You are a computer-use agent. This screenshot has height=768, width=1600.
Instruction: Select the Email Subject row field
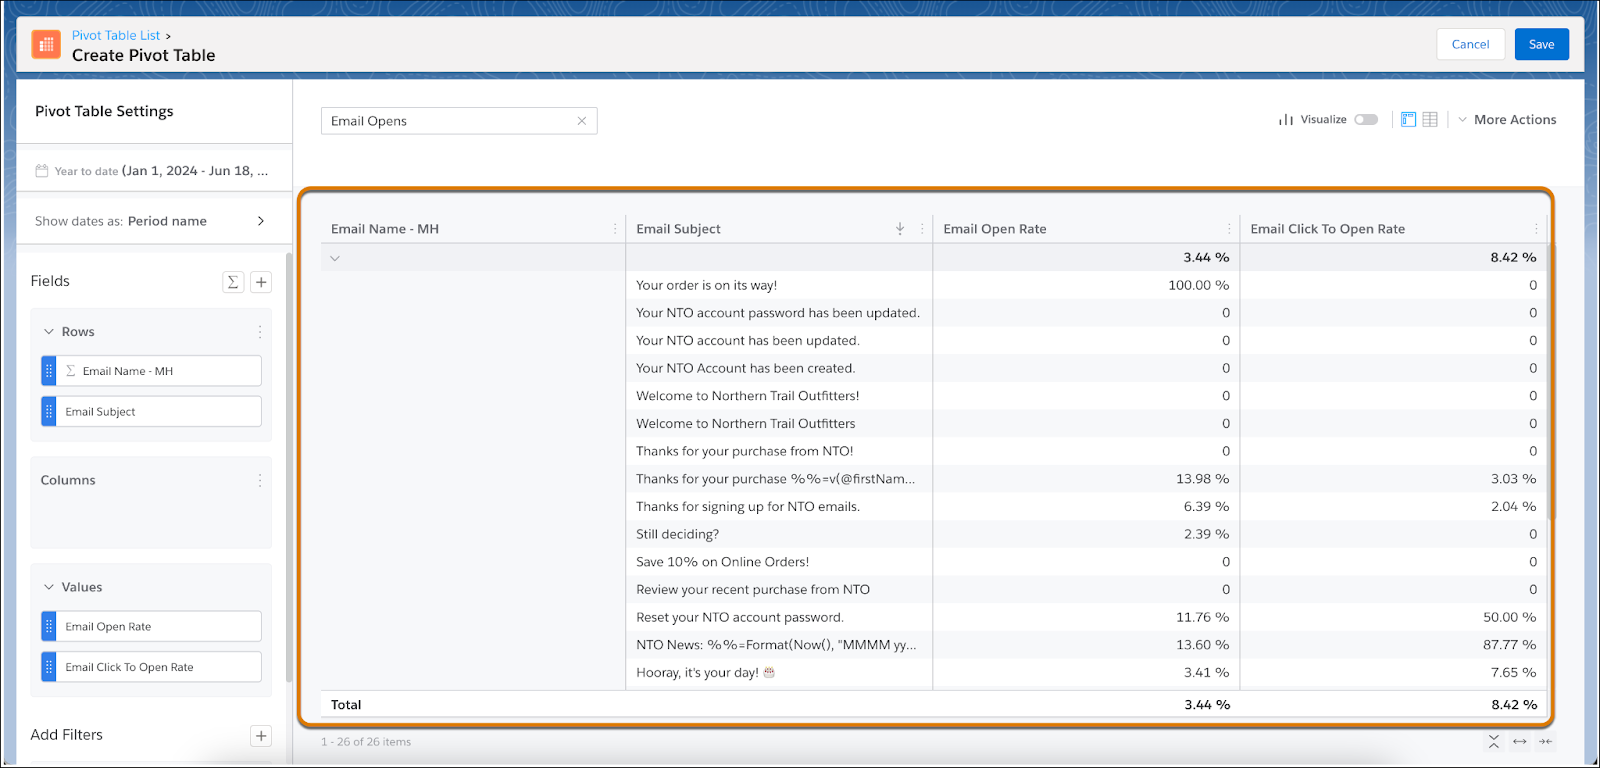click(x=151, y=411)
